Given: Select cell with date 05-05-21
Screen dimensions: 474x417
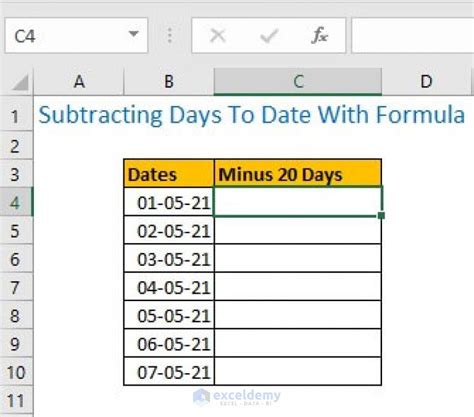Looking at the screenshot, I should [169, 315].
